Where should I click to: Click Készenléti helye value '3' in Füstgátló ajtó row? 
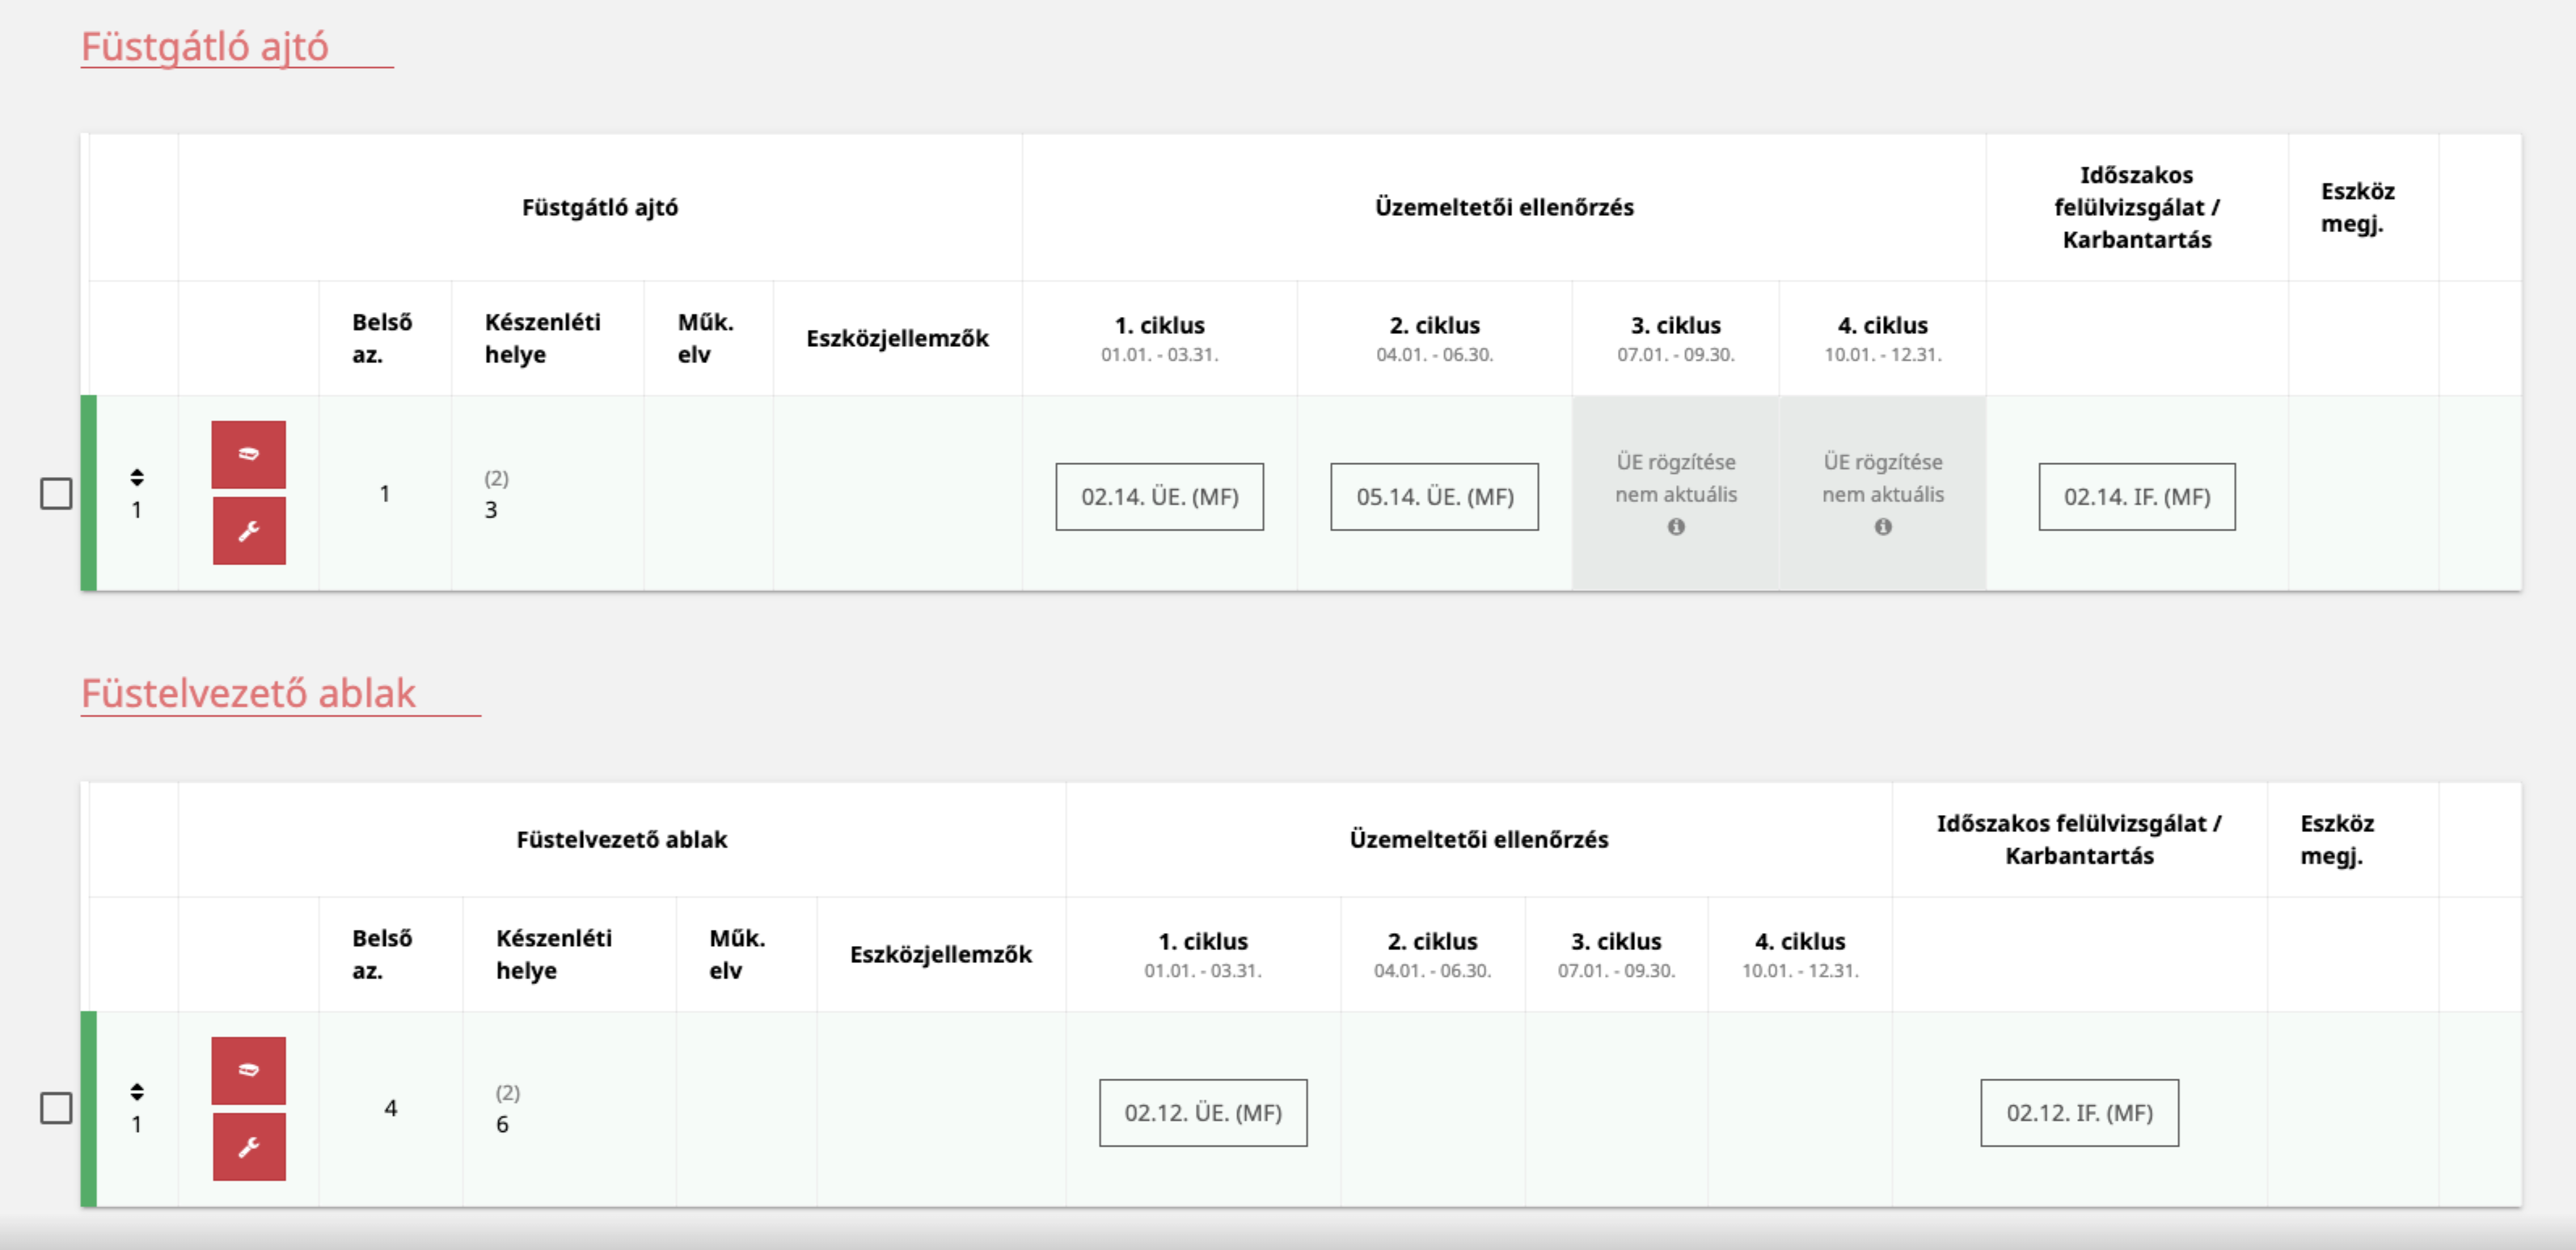(491, 510)
